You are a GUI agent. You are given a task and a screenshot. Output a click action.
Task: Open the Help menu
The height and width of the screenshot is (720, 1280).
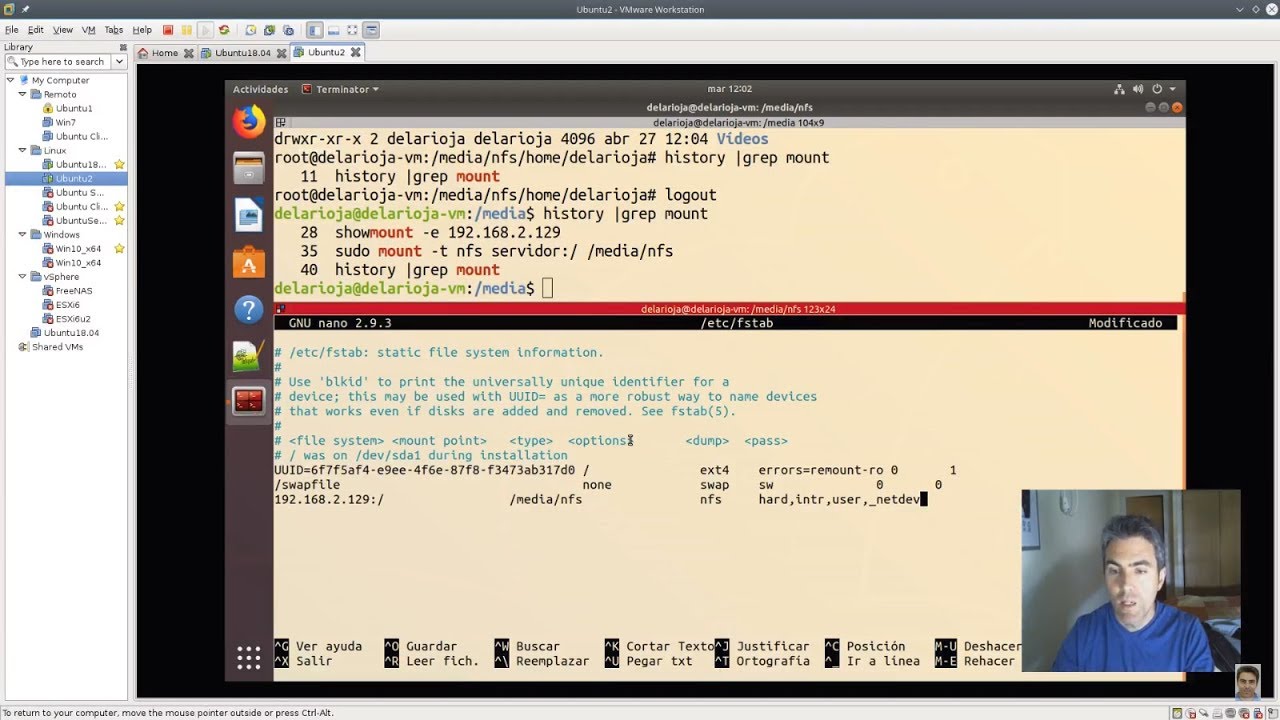tap(142, 30)
